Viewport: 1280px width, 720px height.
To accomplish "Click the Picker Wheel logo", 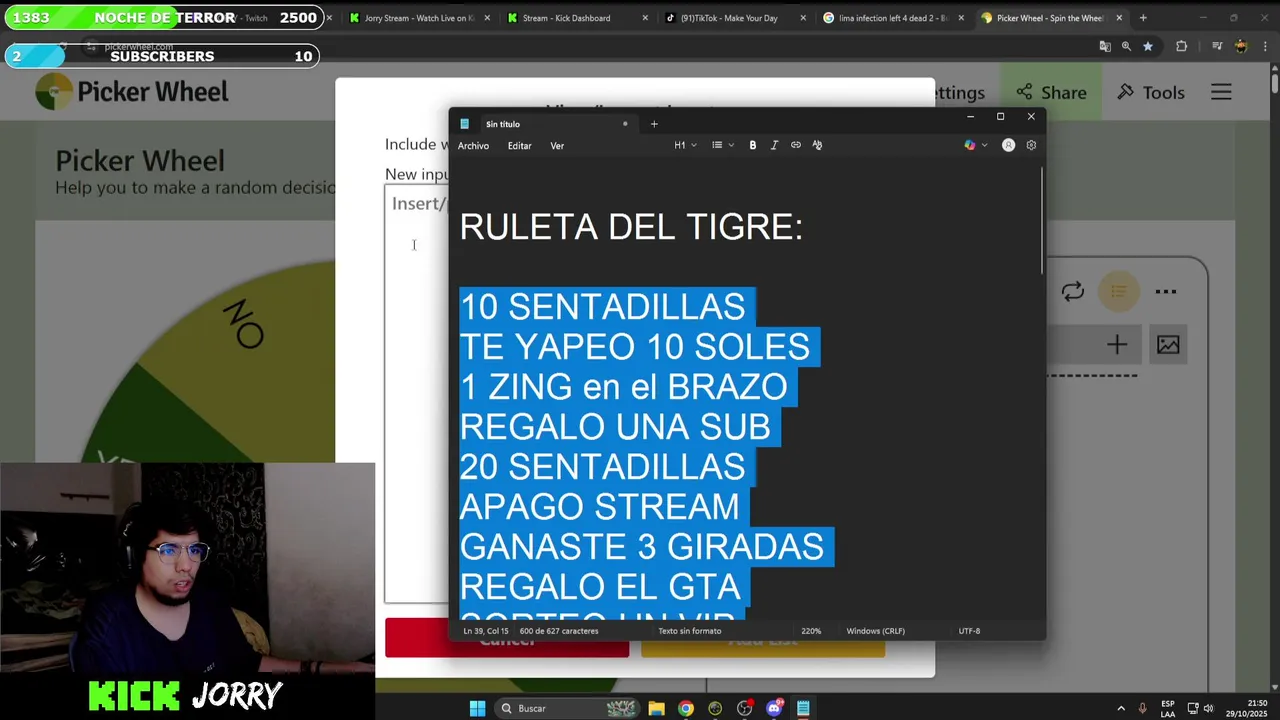I will point(132,92).
